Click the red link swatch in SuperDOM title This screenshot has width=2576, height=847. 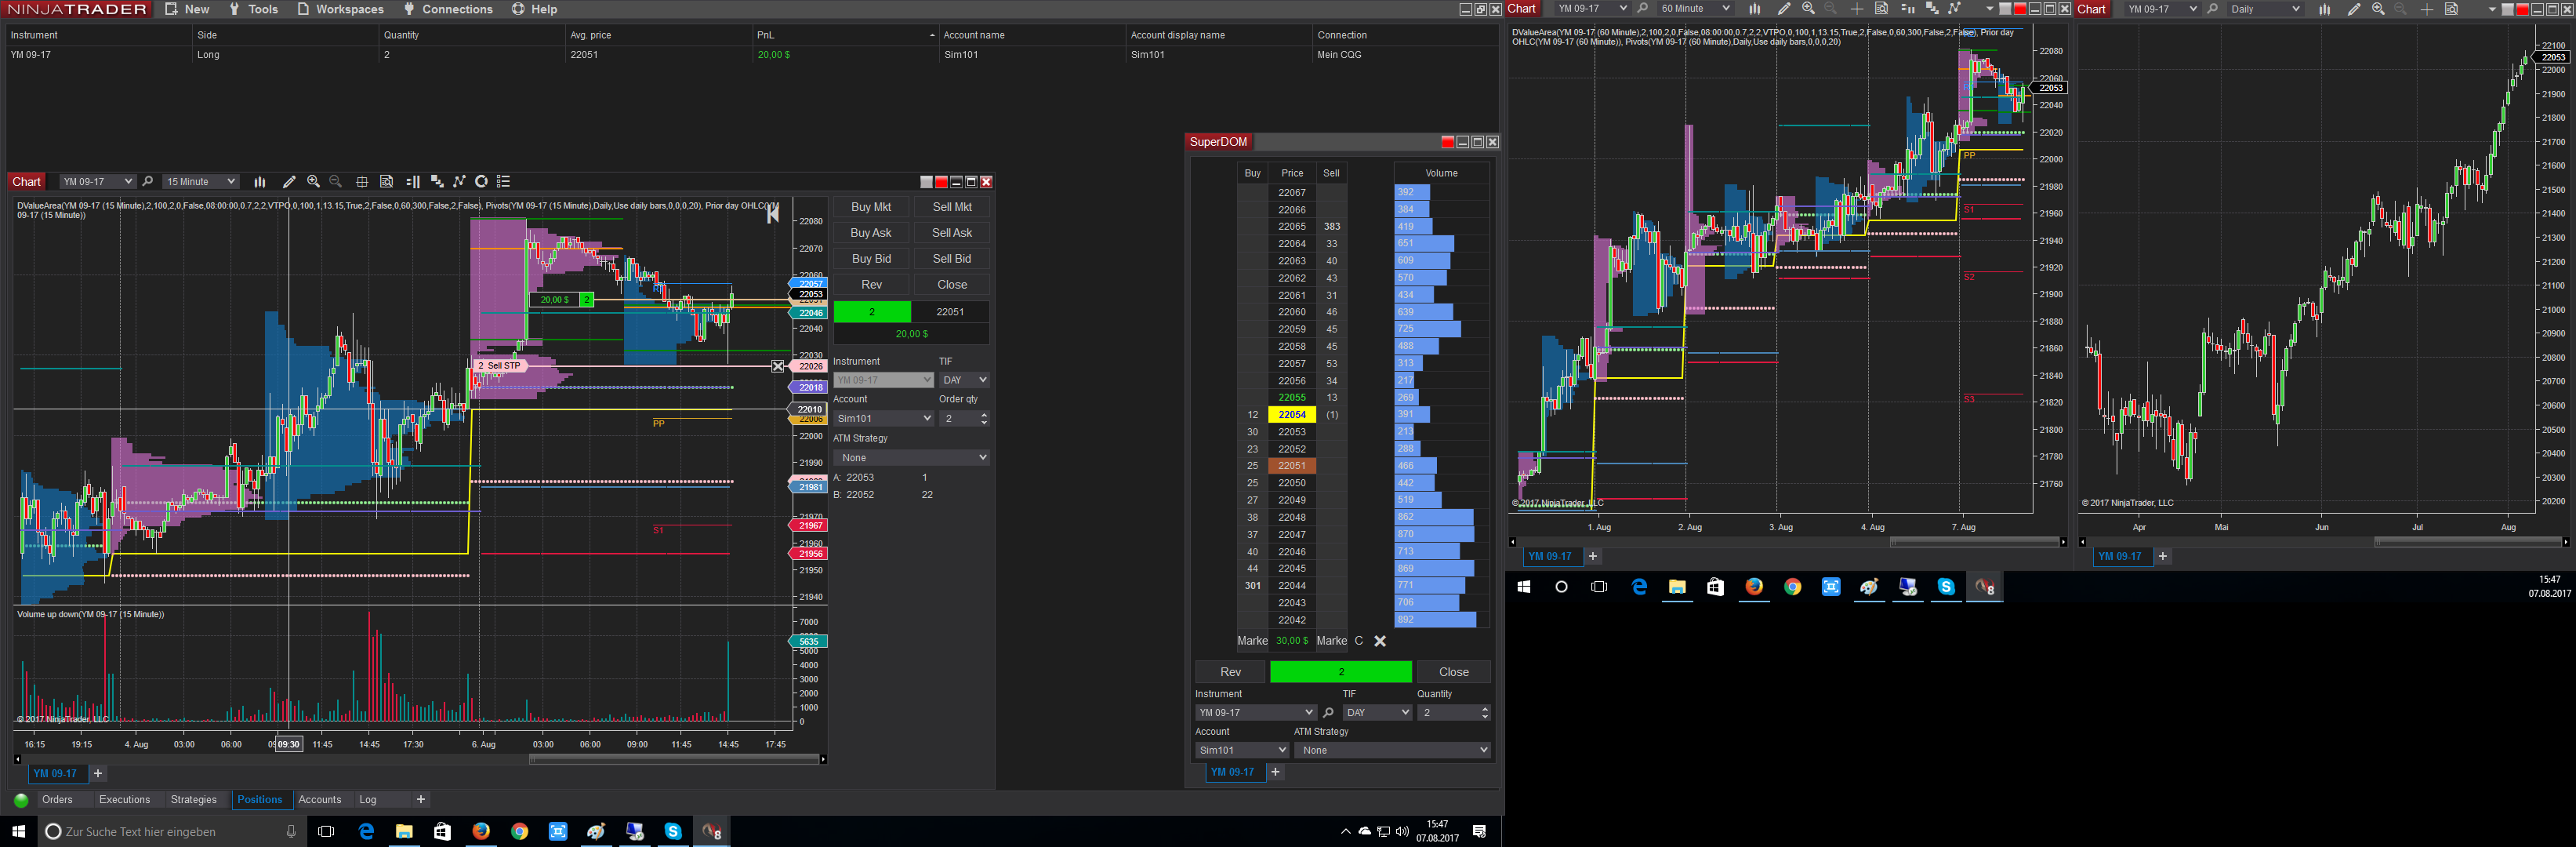[x=1447, y=142]
